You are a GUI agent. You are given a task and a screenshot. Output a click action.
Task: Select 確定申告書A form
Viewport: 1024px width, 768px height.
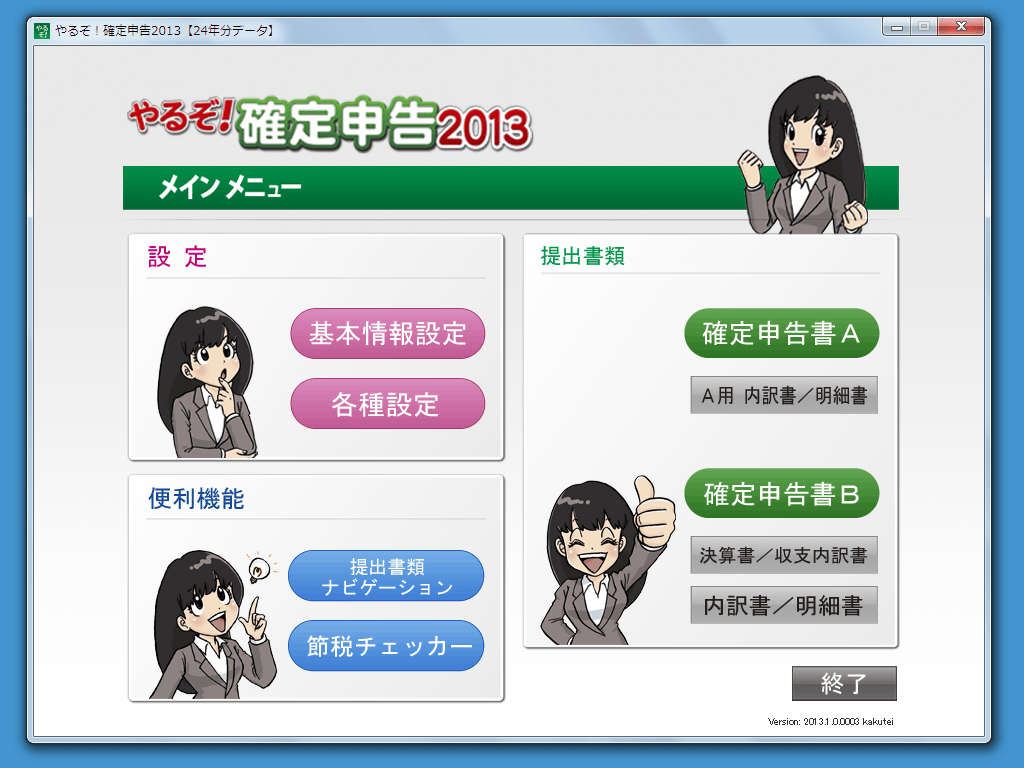(782, 333)
